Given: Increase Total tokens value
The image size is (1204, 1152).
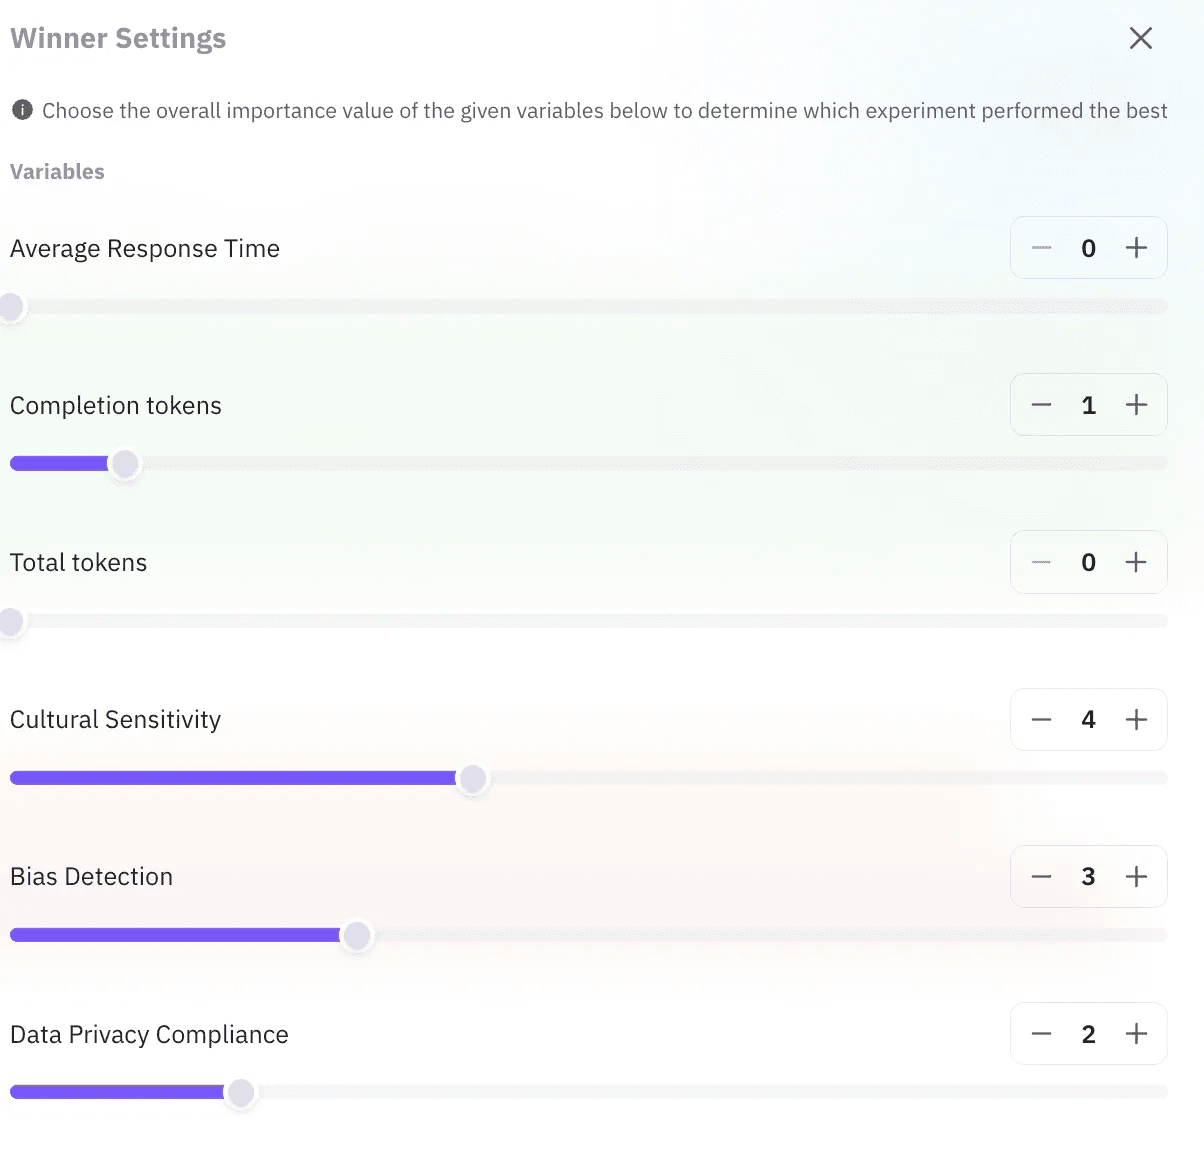Looking at the screenshot, I should 1136,562.
